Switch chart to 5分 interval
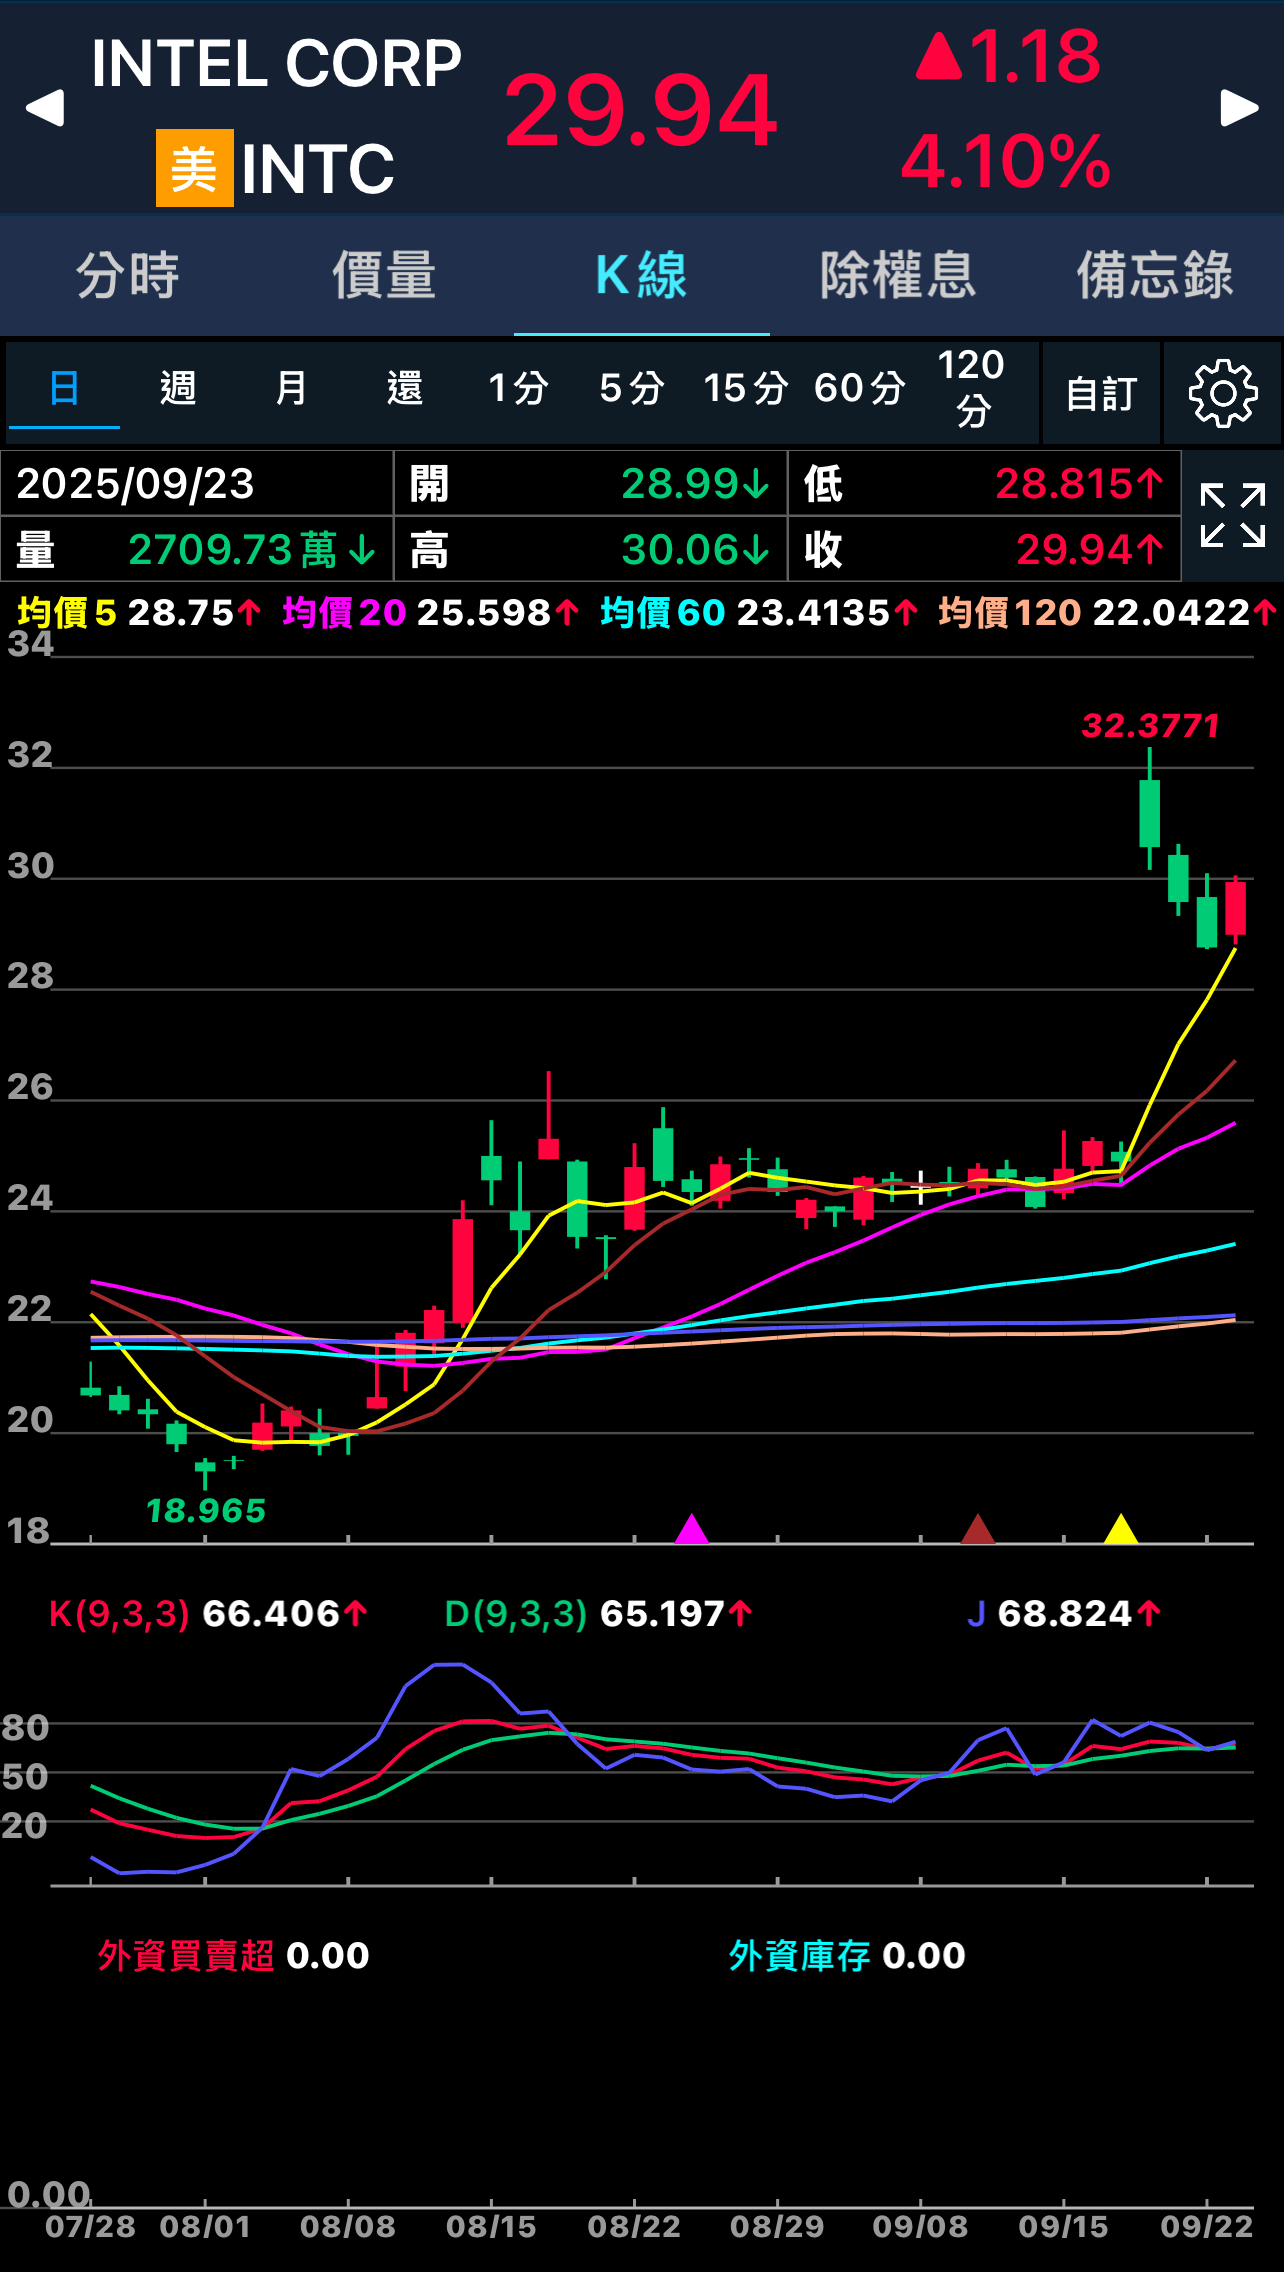This screenshot has width=1284, height=2272. click(632, 388)
